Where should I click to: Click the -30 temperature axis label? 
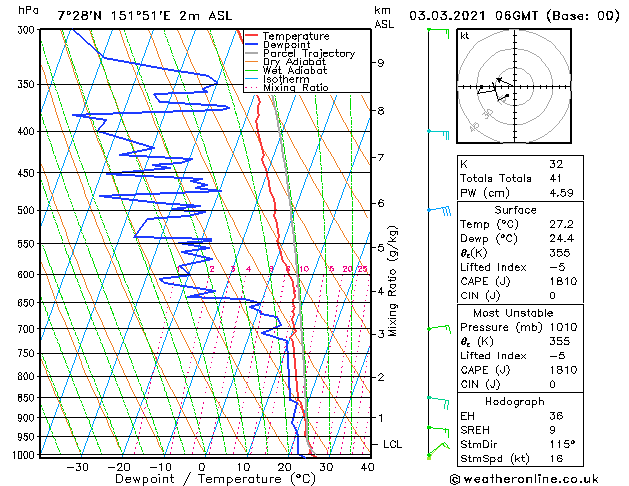click(x=77, y=467)
